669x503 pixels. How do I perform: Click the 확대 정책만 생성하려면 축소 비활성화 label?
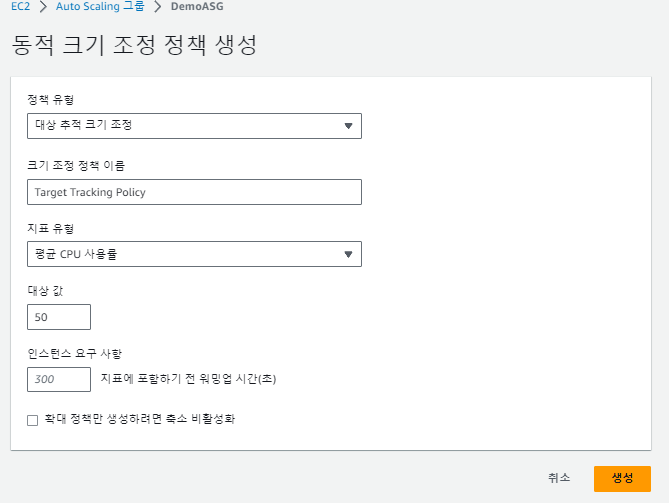[x=140, y=419]
